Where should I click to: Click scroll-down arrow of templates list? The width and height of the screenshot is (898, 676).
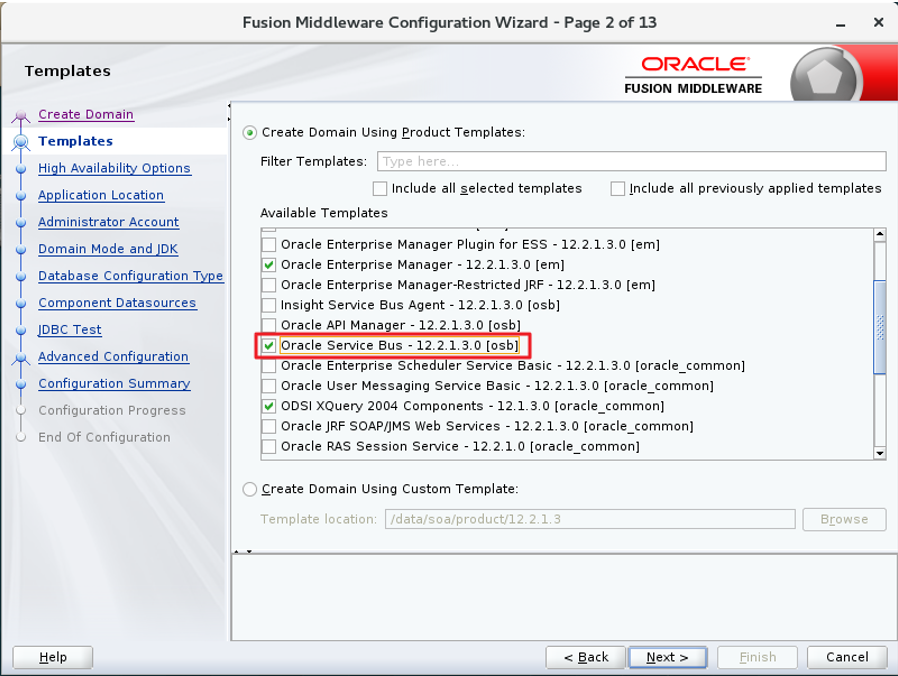click(880, 453)
